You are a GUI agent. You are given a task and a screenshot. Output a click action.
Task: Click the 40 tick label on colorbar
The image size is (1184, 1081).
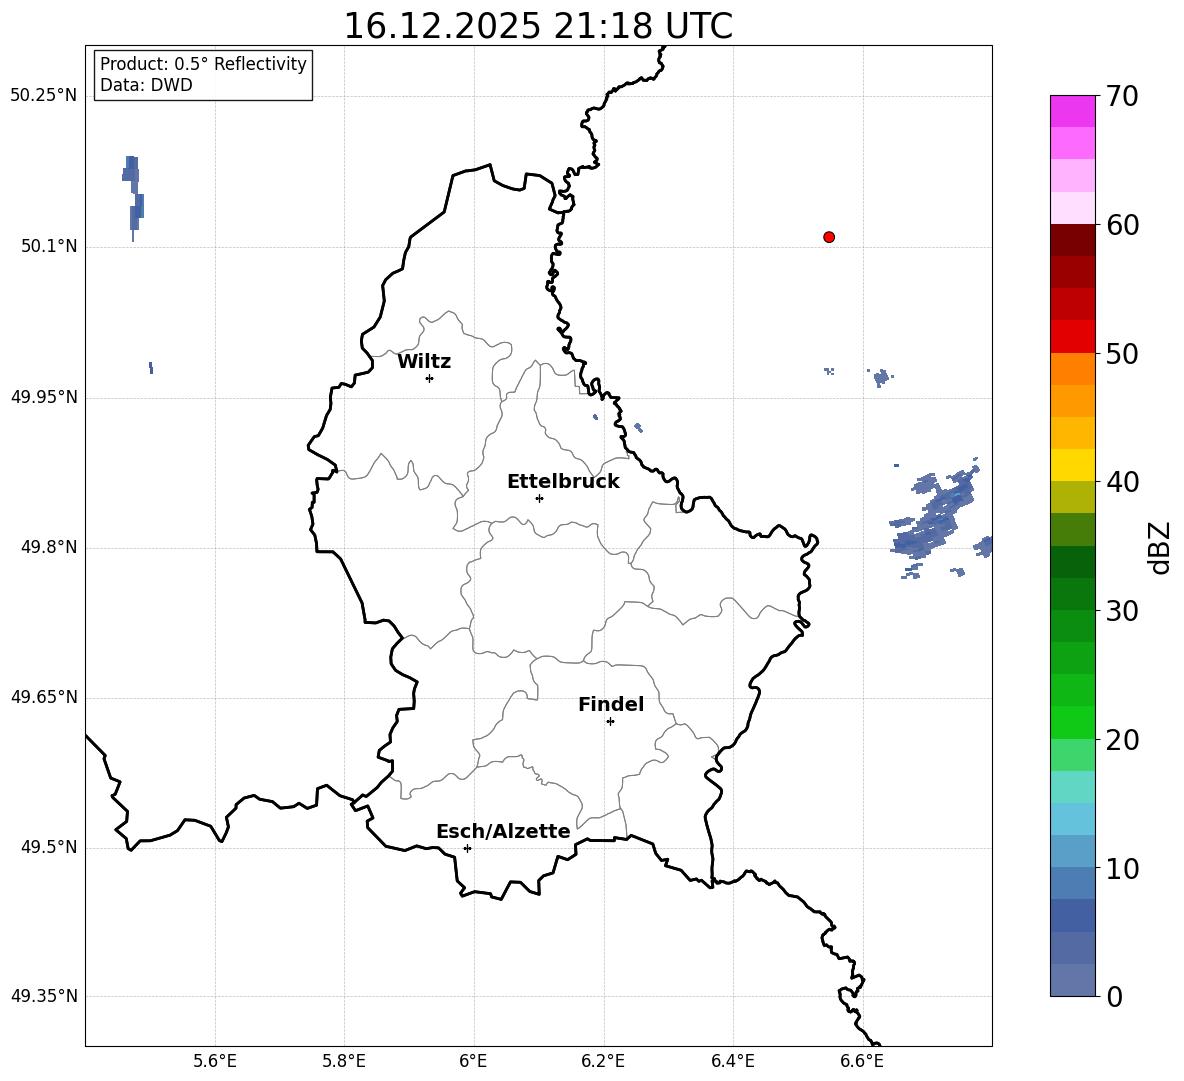pyautogui.click(x=1121, y=482)
